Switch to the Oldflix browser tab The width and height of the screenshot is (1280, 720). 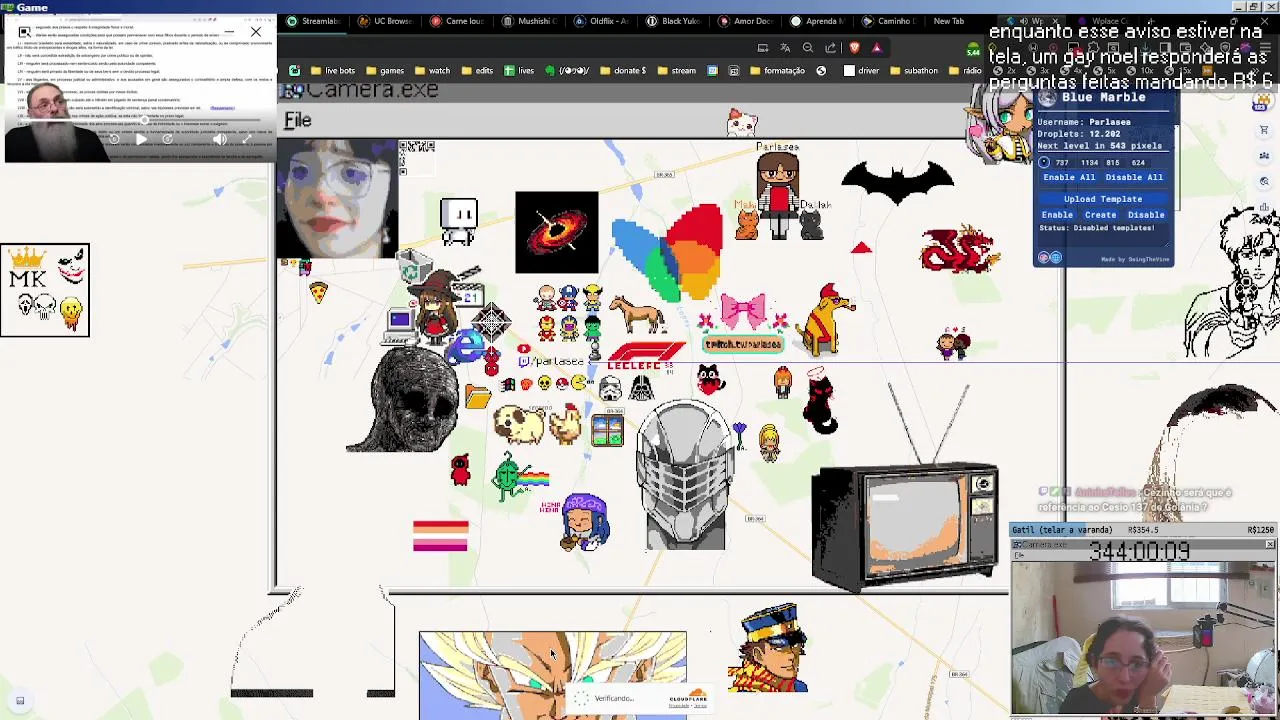(602, 21)
